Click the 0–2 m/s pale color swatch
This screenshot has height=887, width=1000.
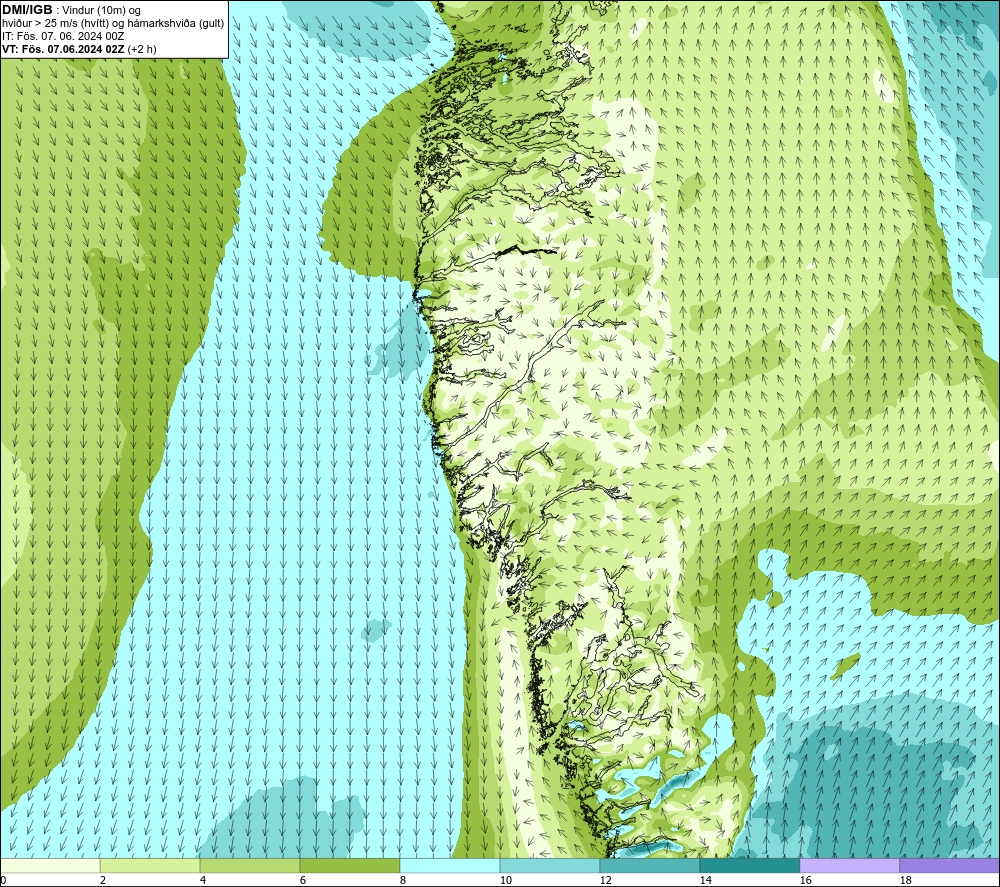click(x=50, y=866)
